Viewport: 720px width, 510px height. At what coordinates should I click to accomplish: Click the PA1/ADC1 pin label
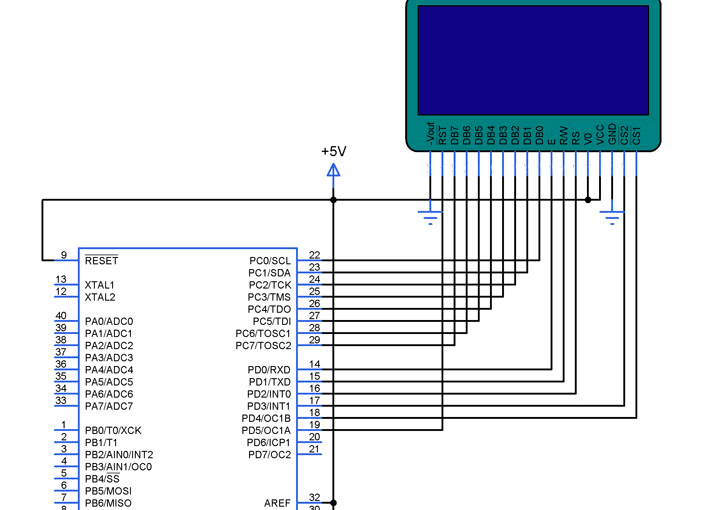click(x=108, y=333)
